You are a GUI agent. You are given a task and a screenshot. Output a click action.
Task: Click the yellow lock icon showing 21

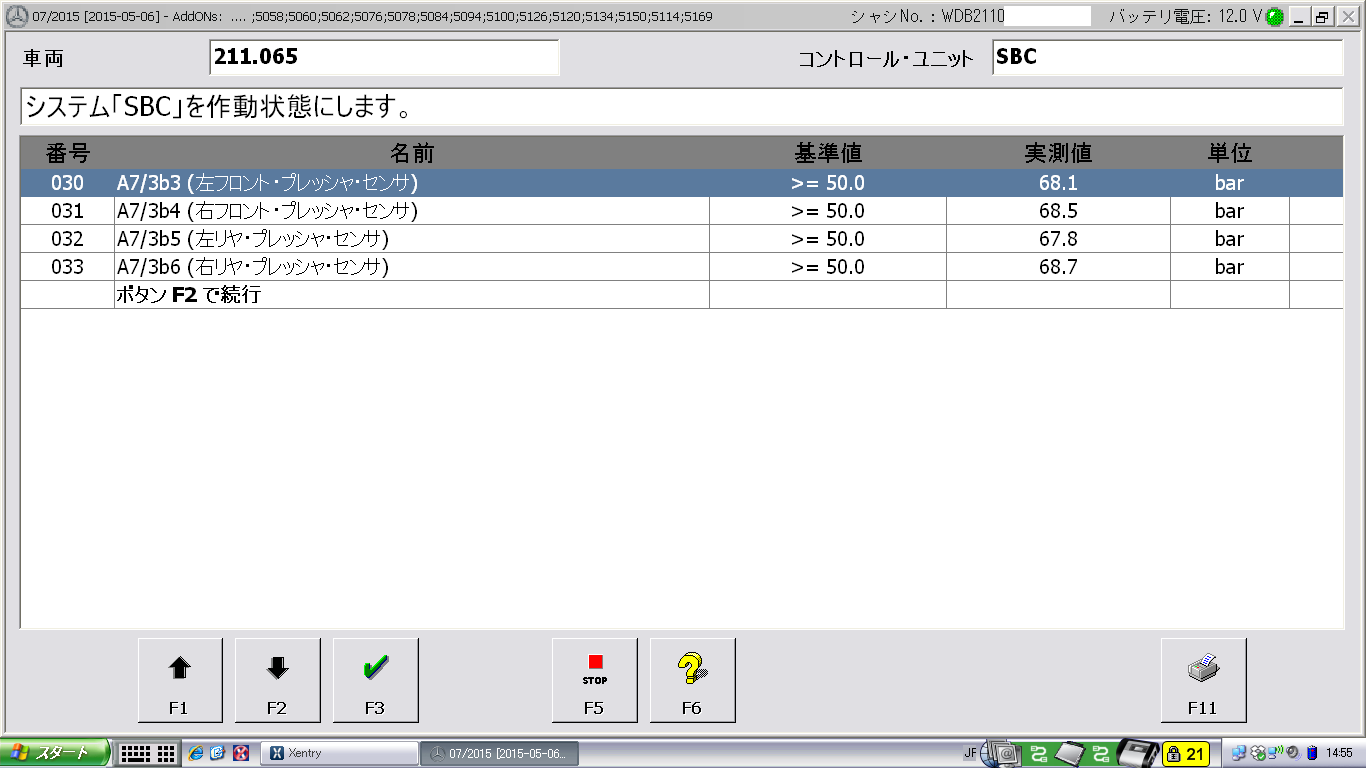tap(1185, 753)
